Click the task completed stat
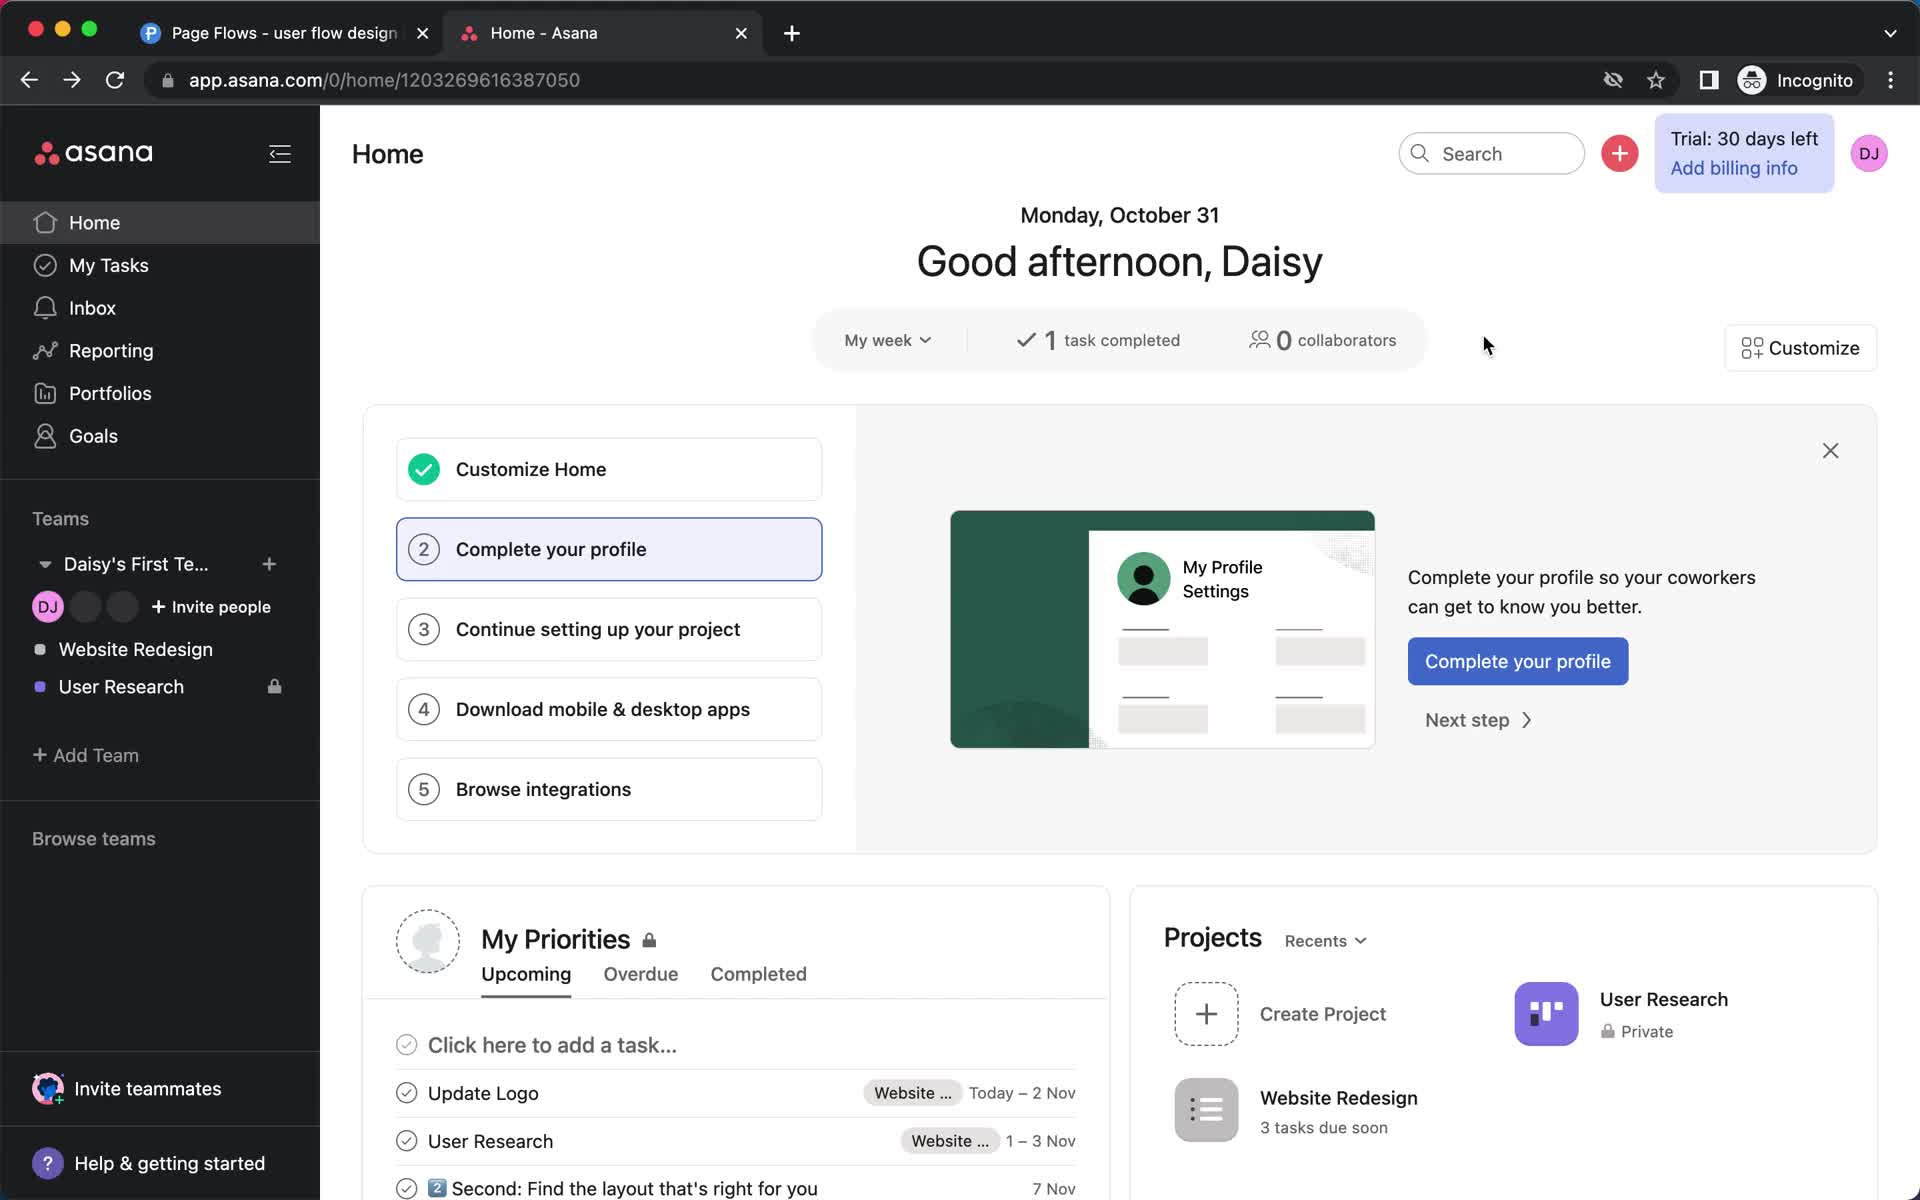 coord(1097,341)
